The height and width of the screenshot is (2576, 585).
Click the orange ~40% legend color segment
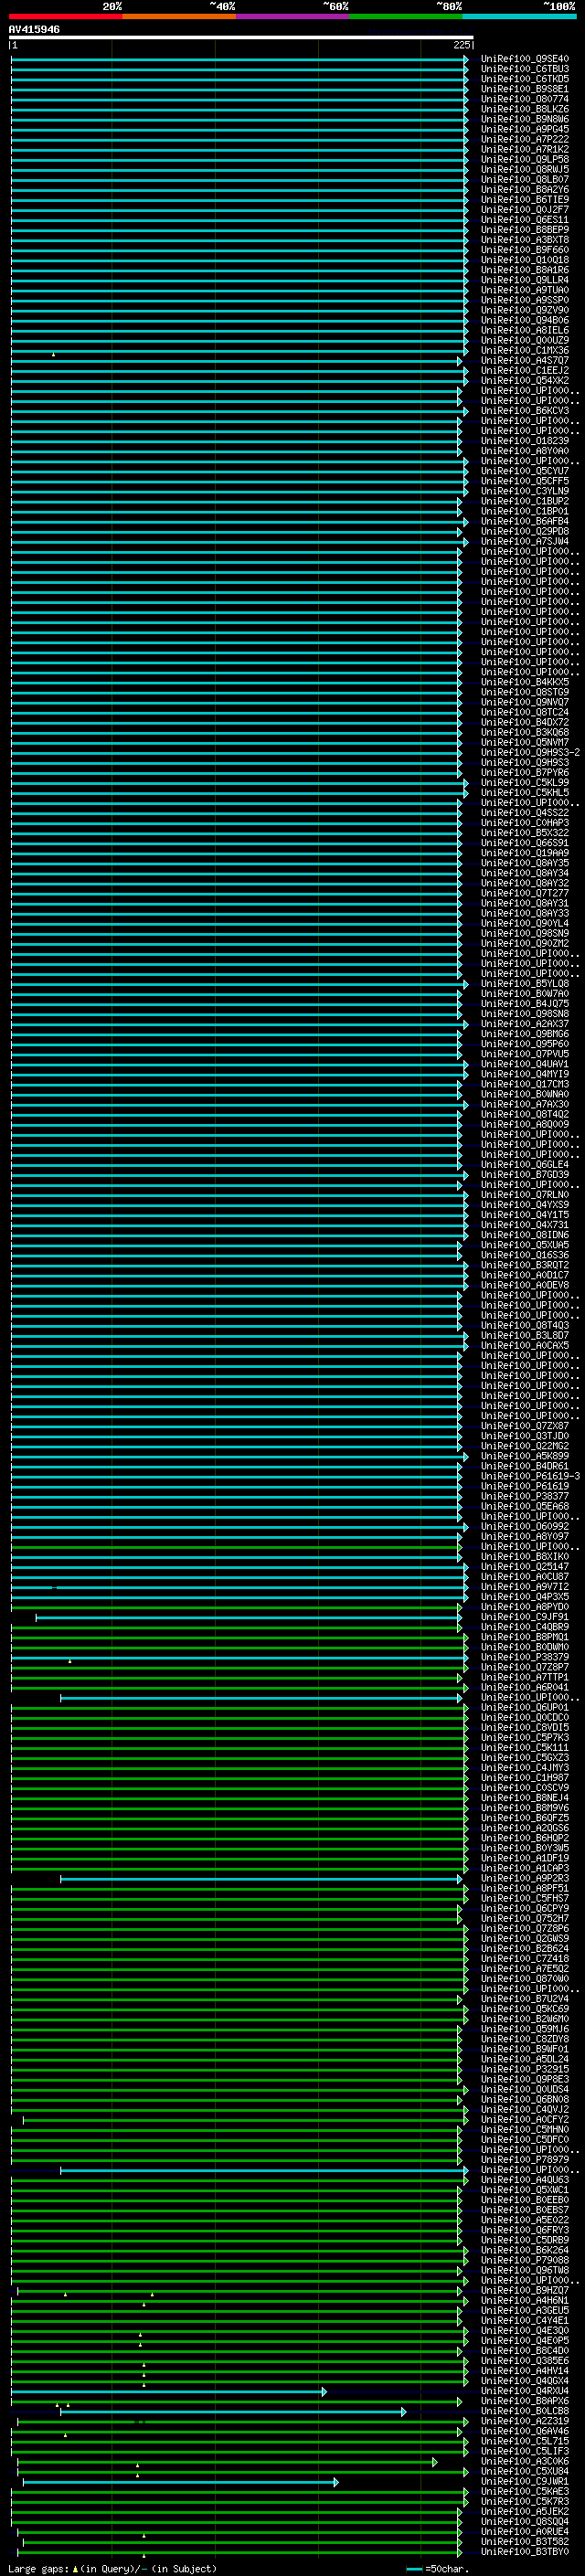[179, 16]
